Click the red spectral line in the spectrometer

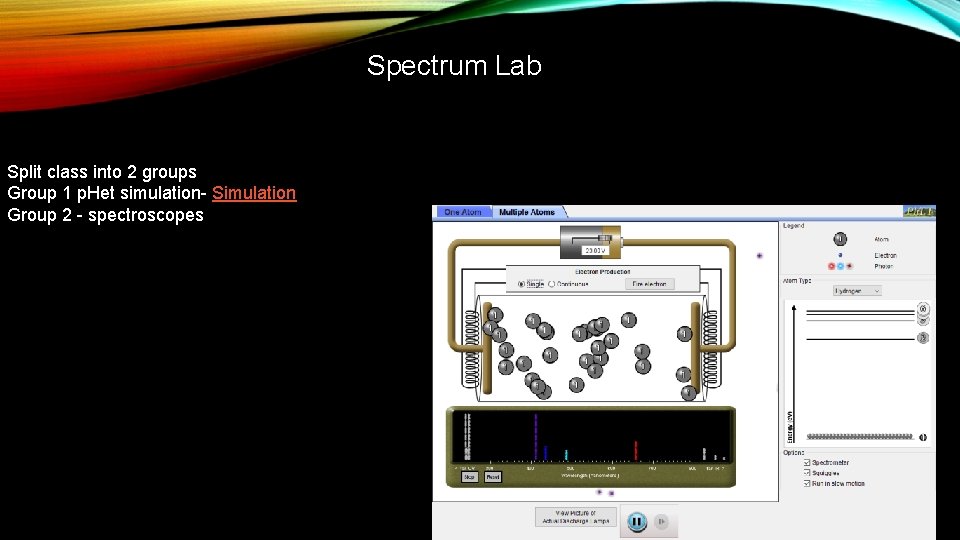point(636,451)
